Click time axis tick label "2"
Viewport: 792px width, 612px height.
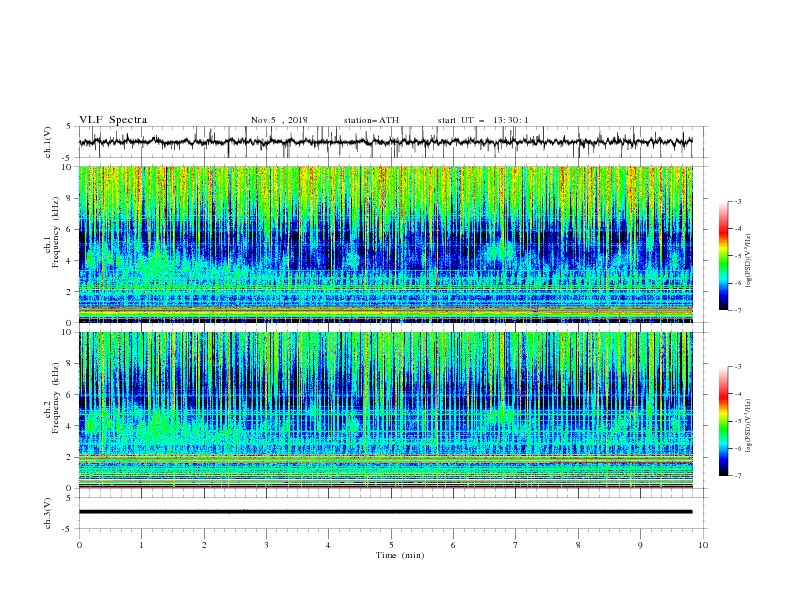coord(204,545)
